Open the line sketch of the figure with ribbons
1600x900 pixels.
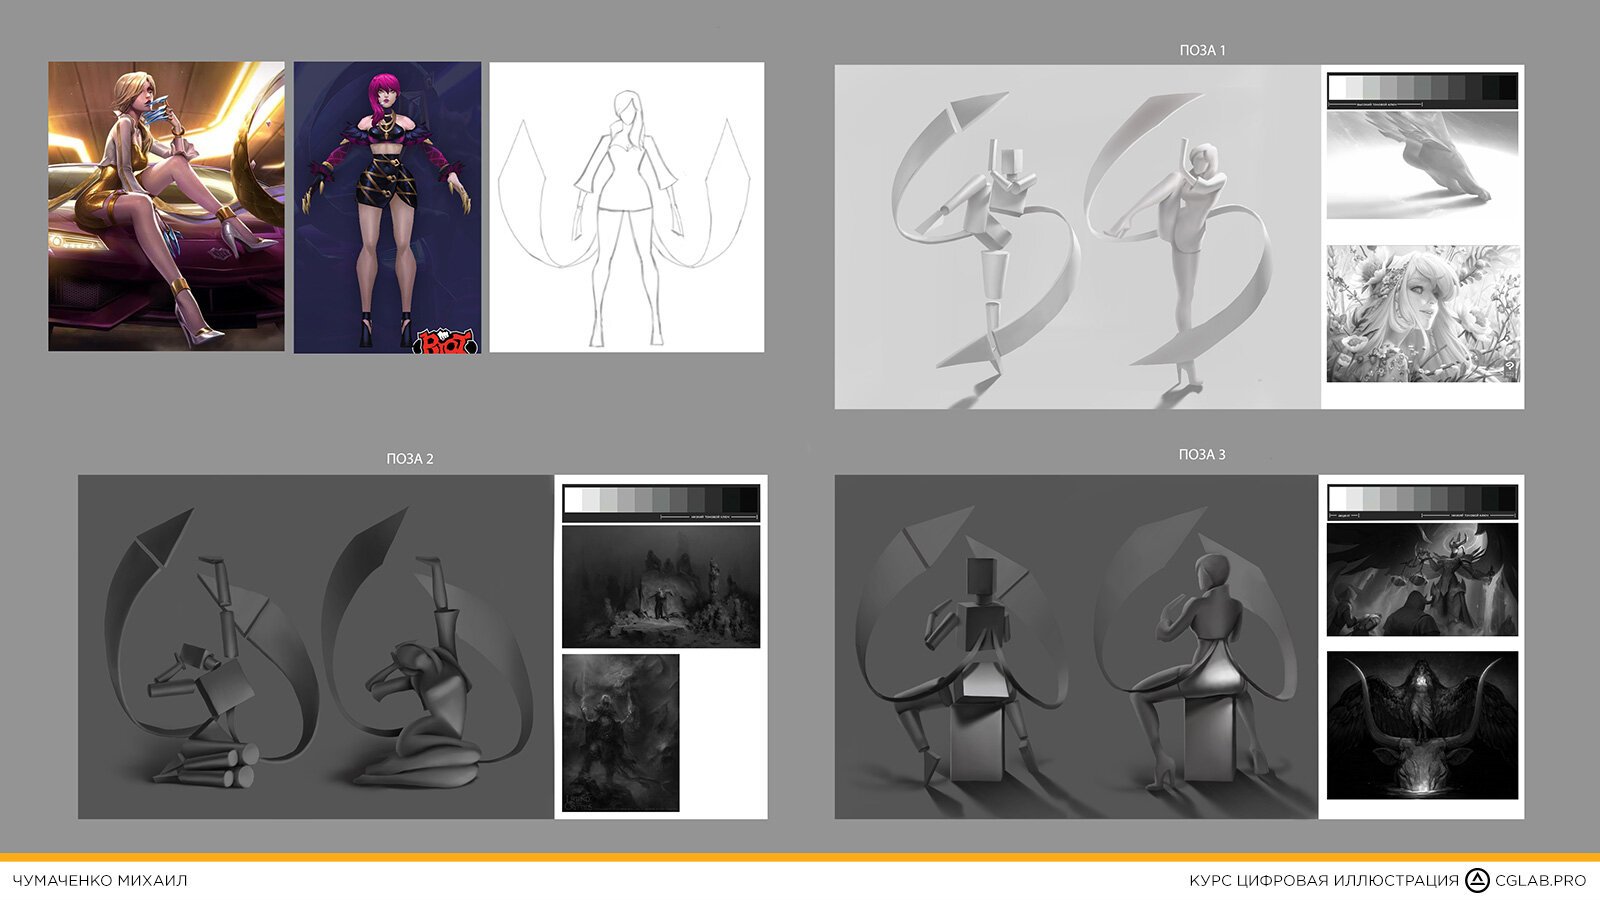click(627, 207)
